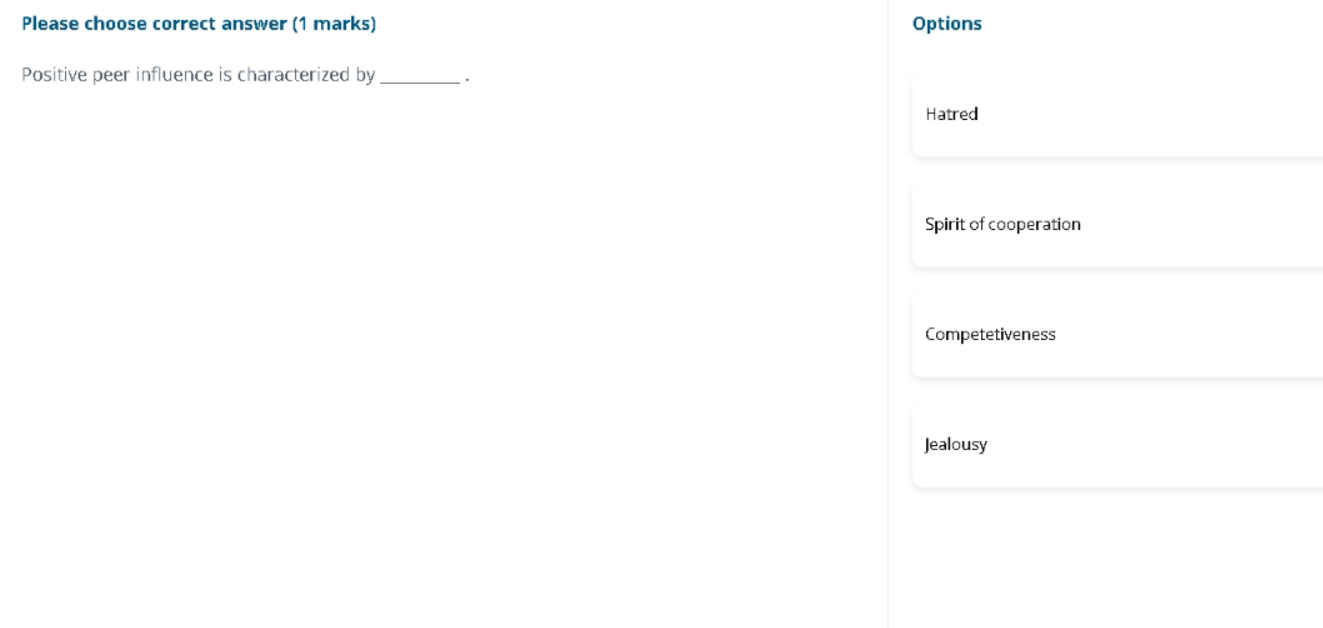Select the Hatred answer option
1323x628 pixels.
tap(1117, 114)
